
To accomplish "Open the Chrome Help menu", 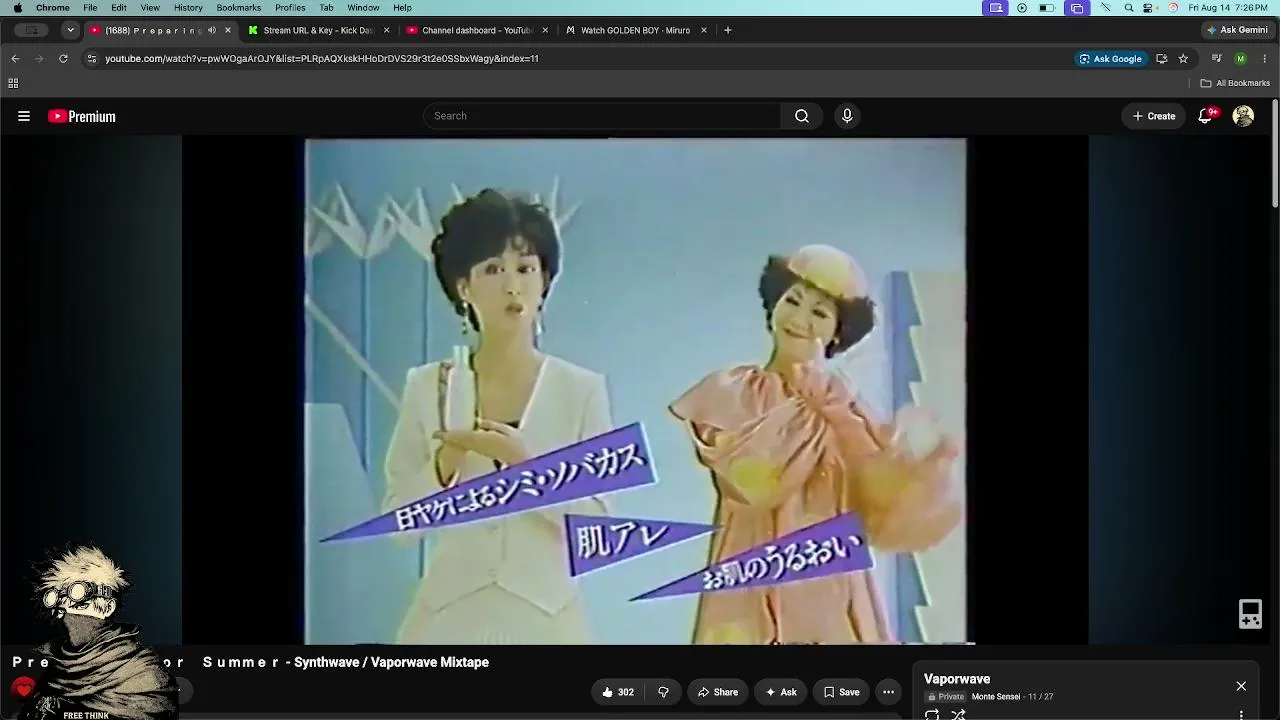I will click(x=402, y=8).
